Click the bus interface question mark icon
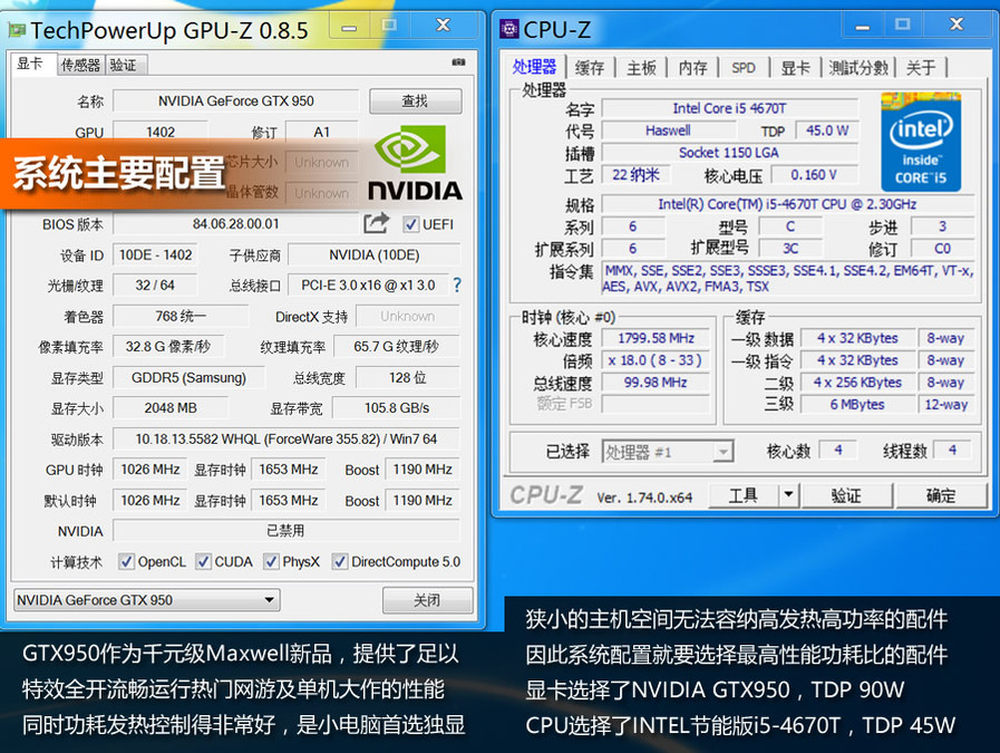This screenshot has width=1000, height=753. [457, 285]
